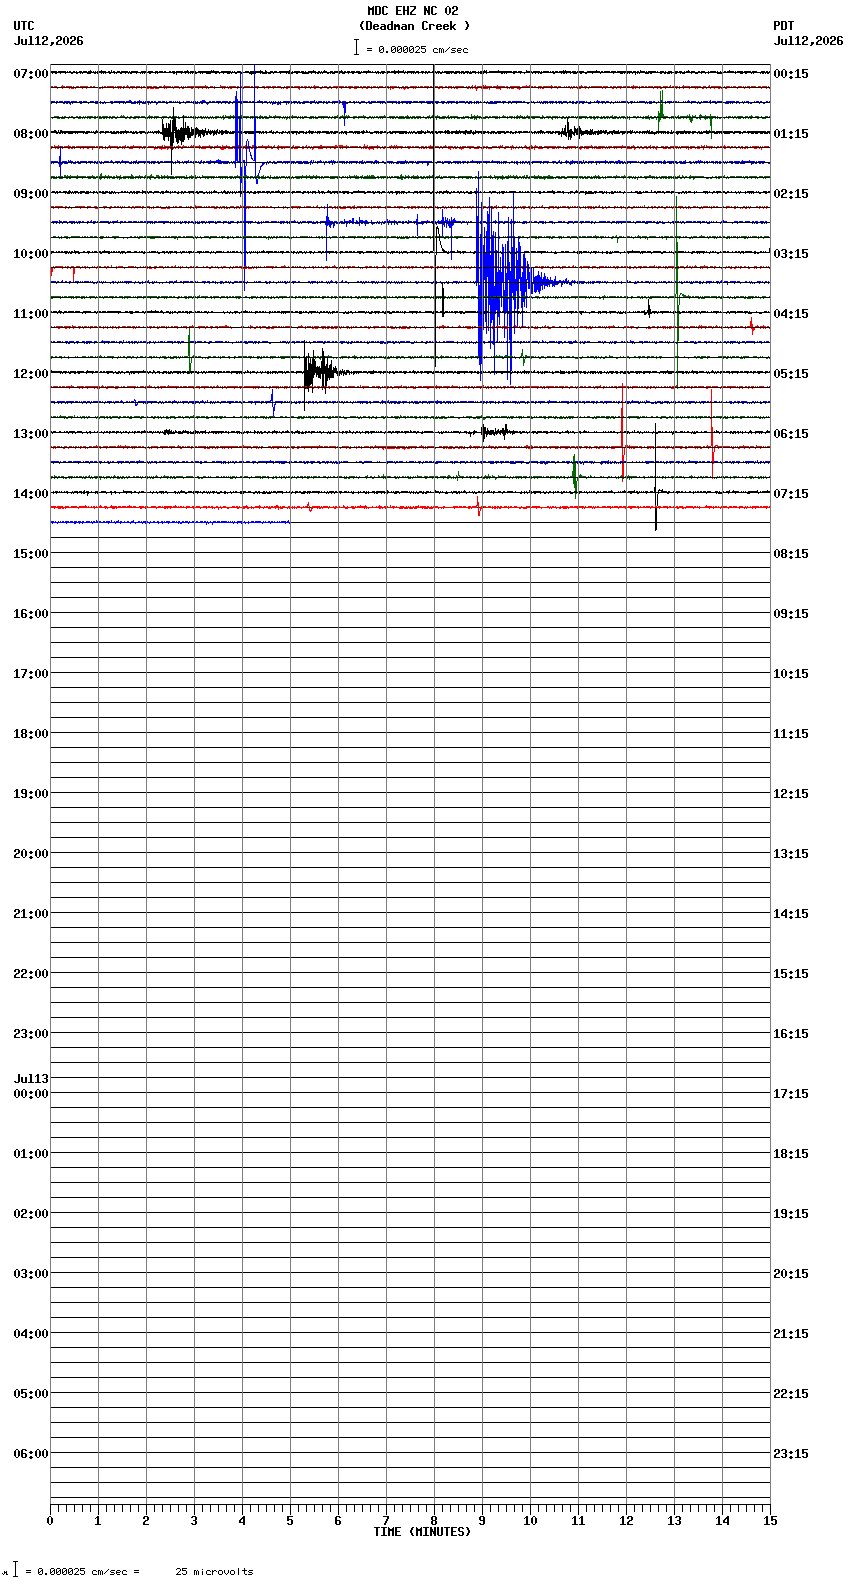Click the PDT timezone label
Screen dimensions: 850x1584
click(x=783, y=26)
